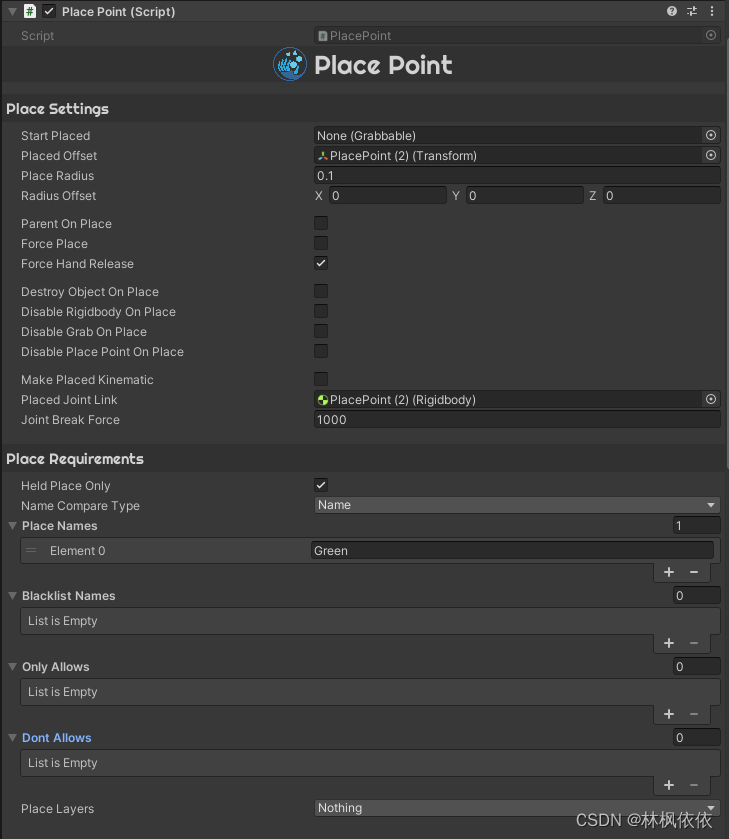Add an entry to Dont Allows list
This screenshot has height=839, width=729.
[x=669, y=785]
